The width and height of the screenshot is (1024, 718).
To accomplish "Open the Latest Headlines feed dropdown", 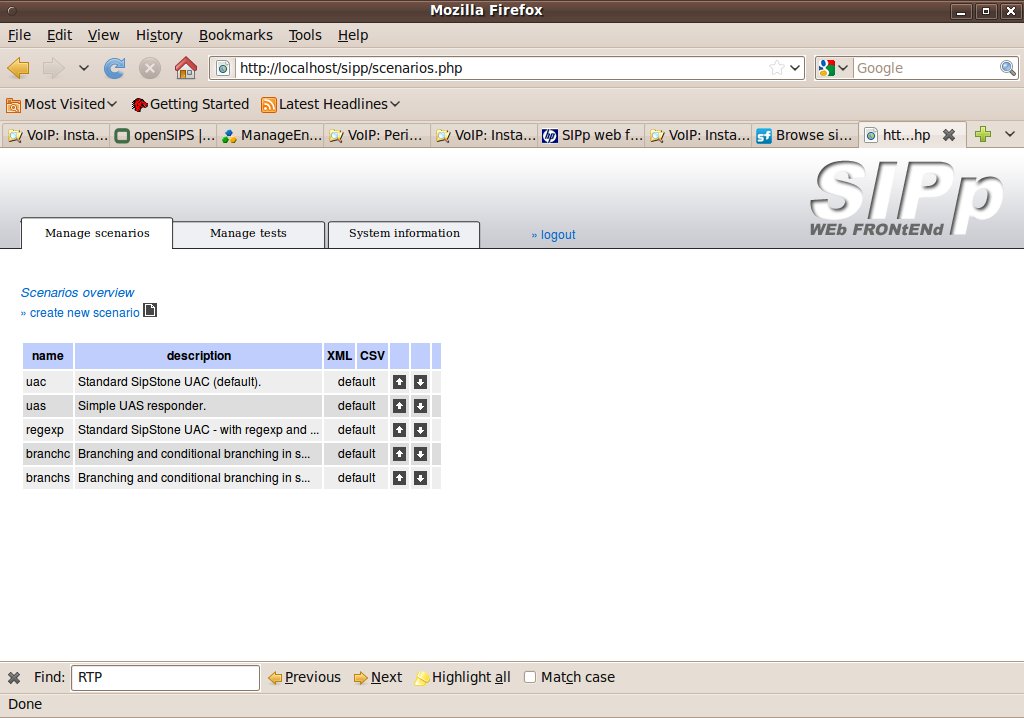I will tap(330, 104).
